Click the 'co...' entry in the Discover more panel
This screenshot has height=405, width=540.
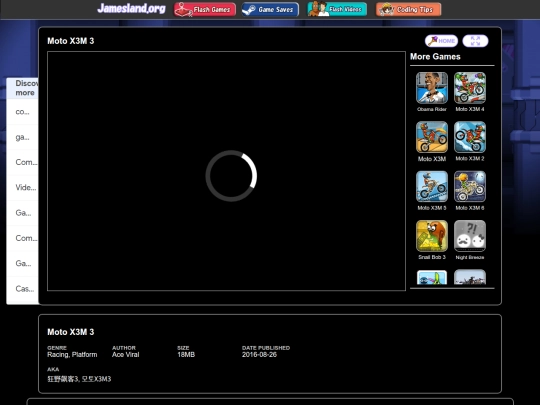(x=22, y=112)
